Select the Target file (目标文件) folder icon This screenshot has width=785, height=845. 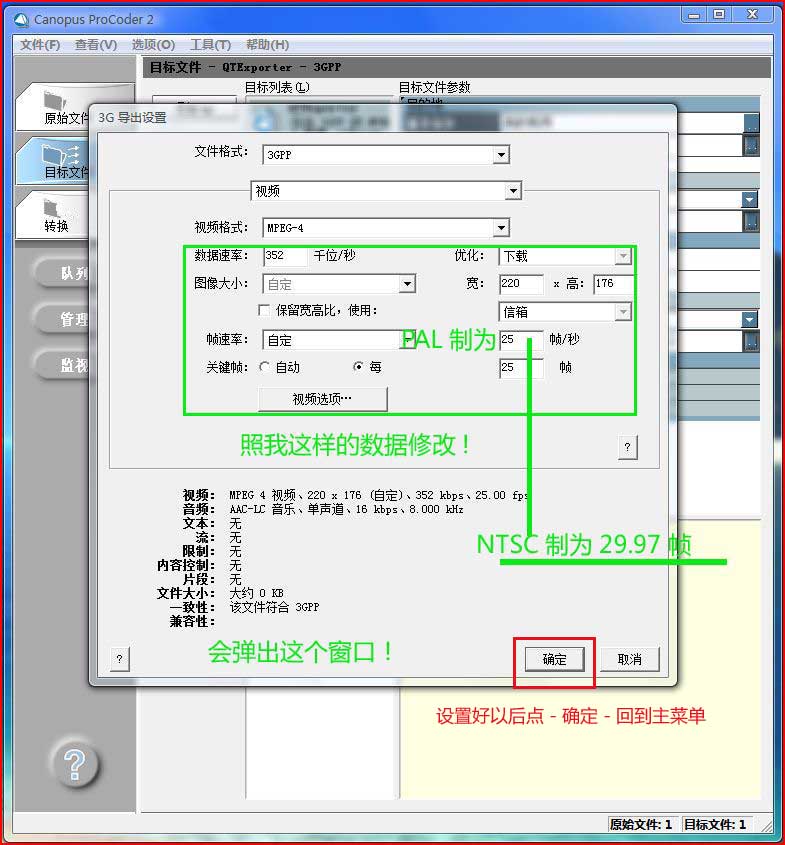click(x=60, y=155)
